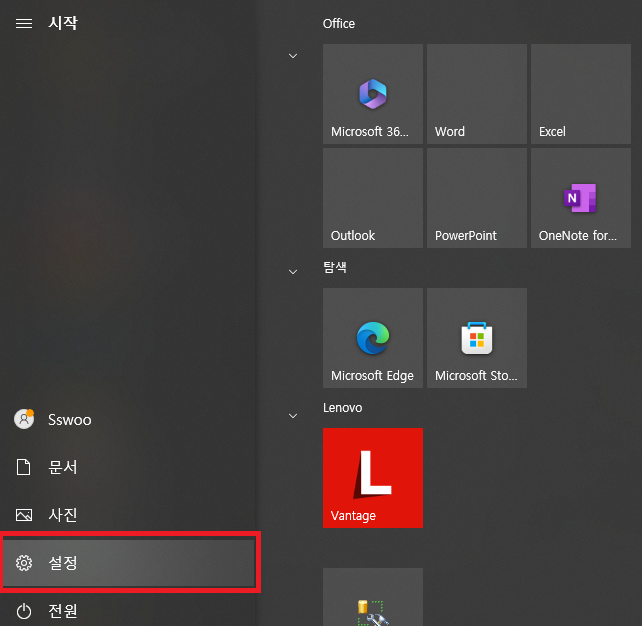This screenshot has width=642, height=626.
Task: Open the Sswoo user account menu
Action: 129,420
